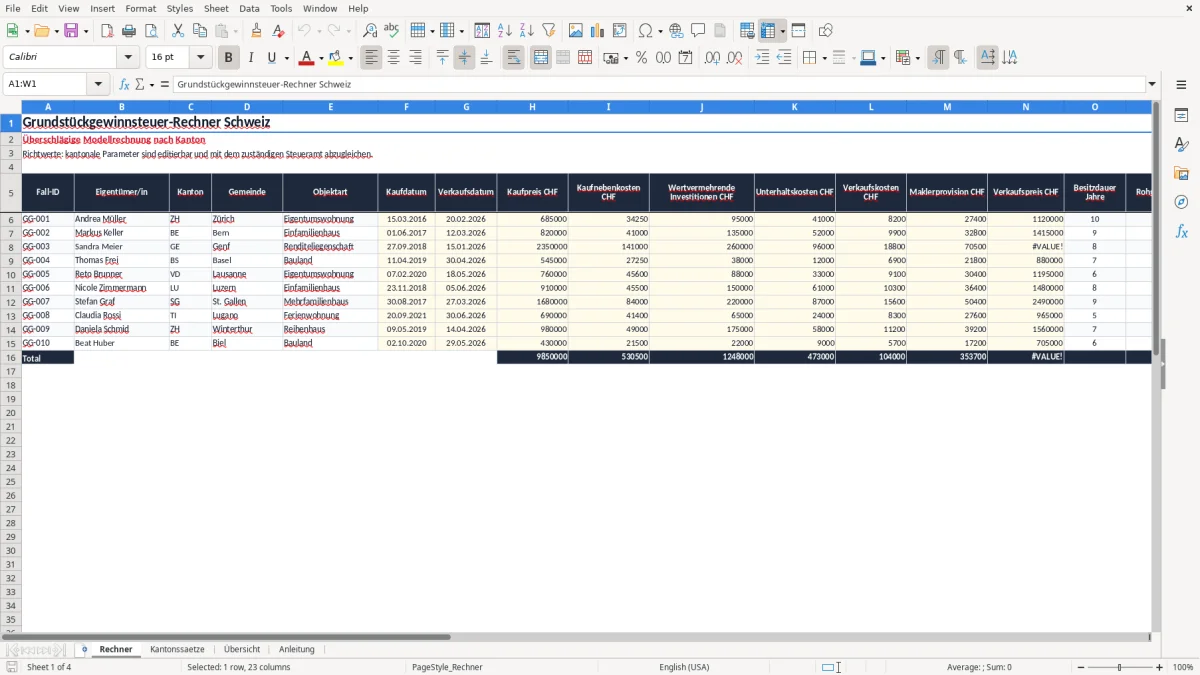Select column N header
The height and width of the screenshot is (675, 1200).
point(1026,106)
